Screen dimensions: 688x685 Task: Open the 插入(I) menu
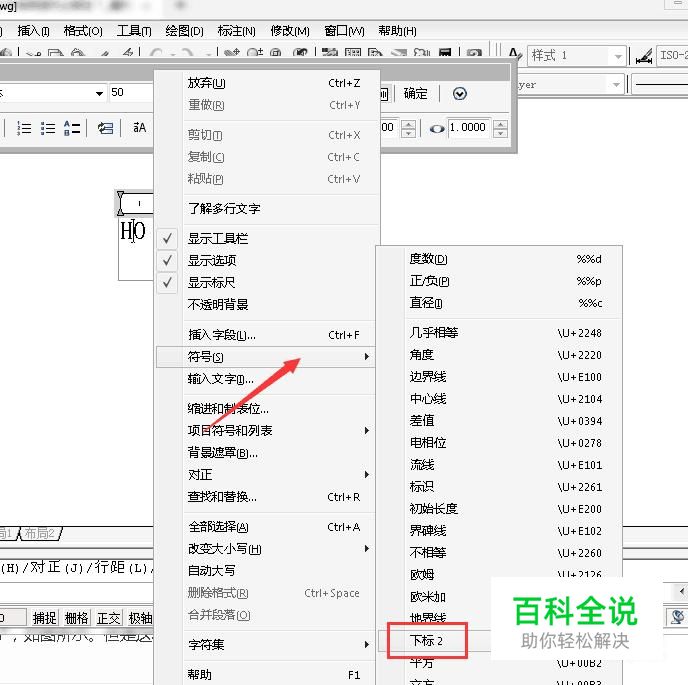tap(33, 31)
